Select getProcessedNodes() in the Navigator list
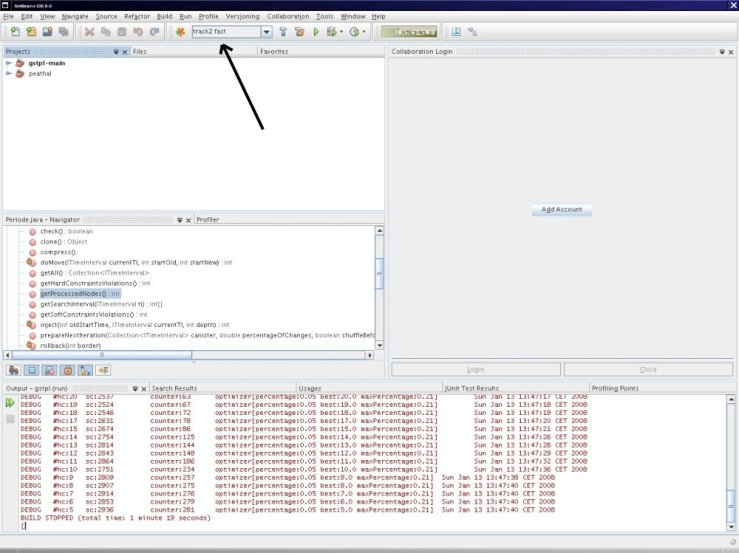739x553 pixels. point(80,294)
